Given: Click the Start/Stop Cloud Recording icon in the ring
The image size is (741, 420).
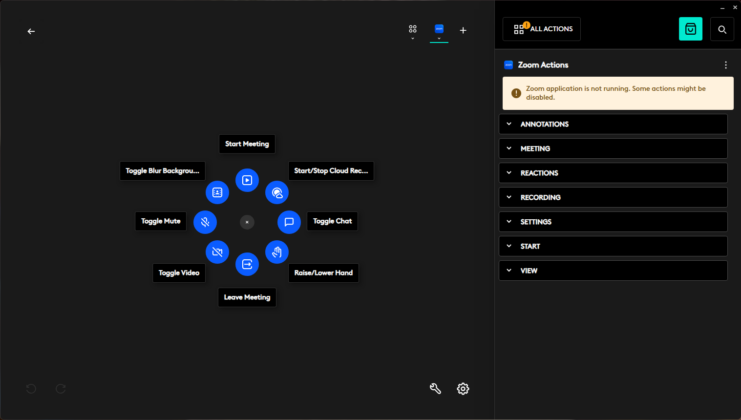Looking at the screenshot, I should (x=277, y=192).
